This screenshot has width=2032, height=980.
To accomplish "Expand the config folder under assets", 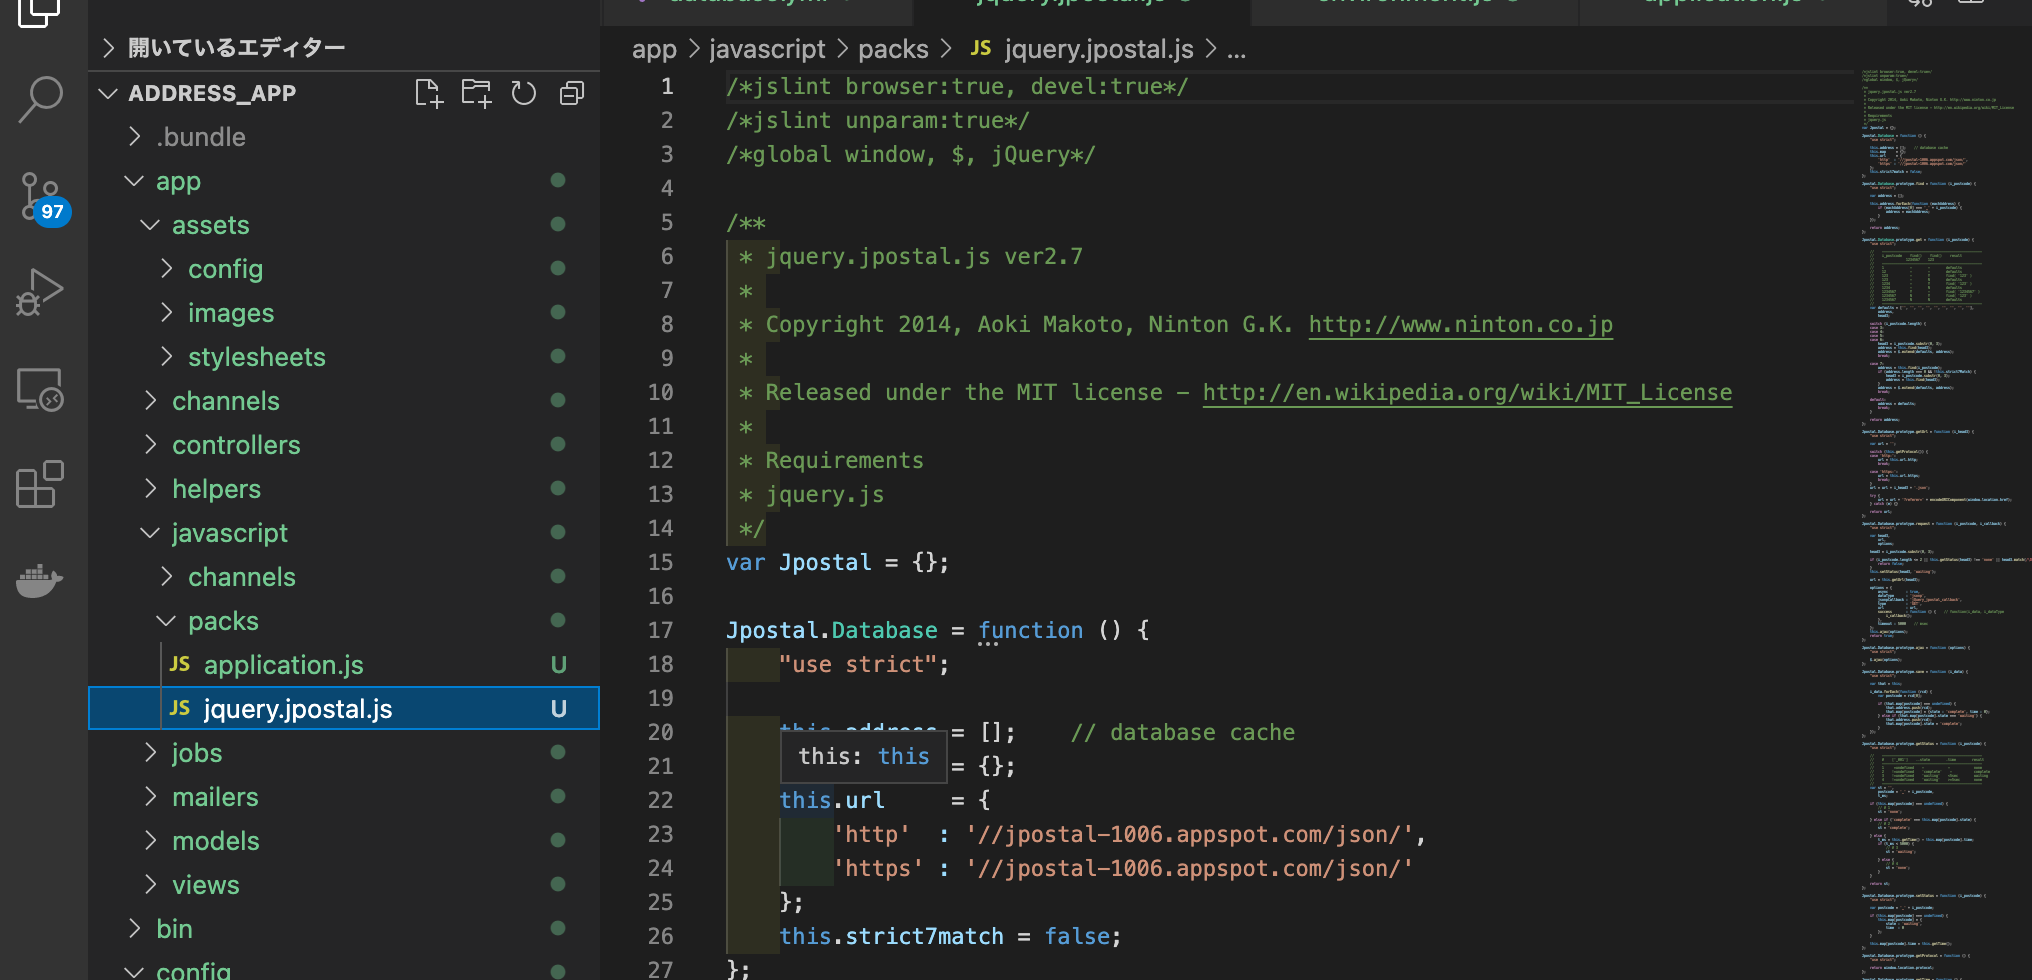I will 167,269.
